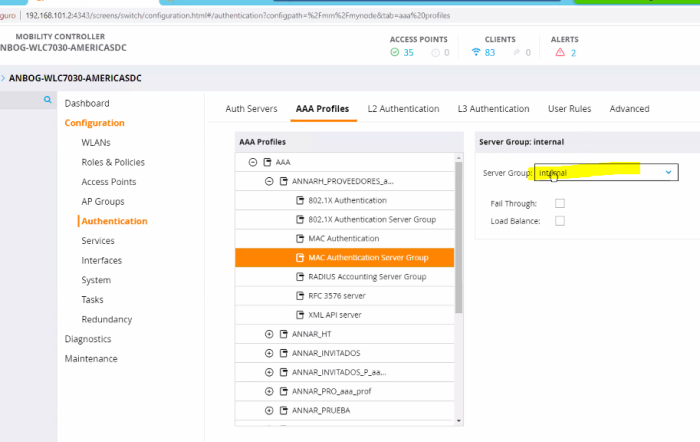Open Access Points configuration
Screen dimensions: 700x442
point(109,182)
